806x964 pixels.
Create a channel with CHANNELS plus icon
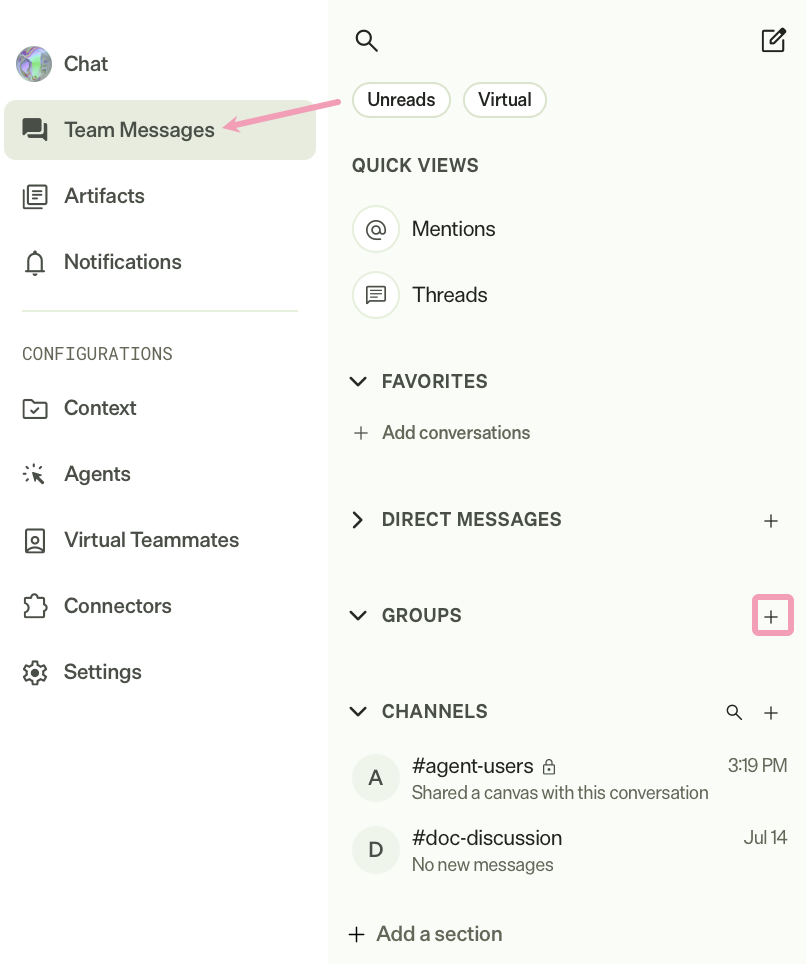[771, 712]
